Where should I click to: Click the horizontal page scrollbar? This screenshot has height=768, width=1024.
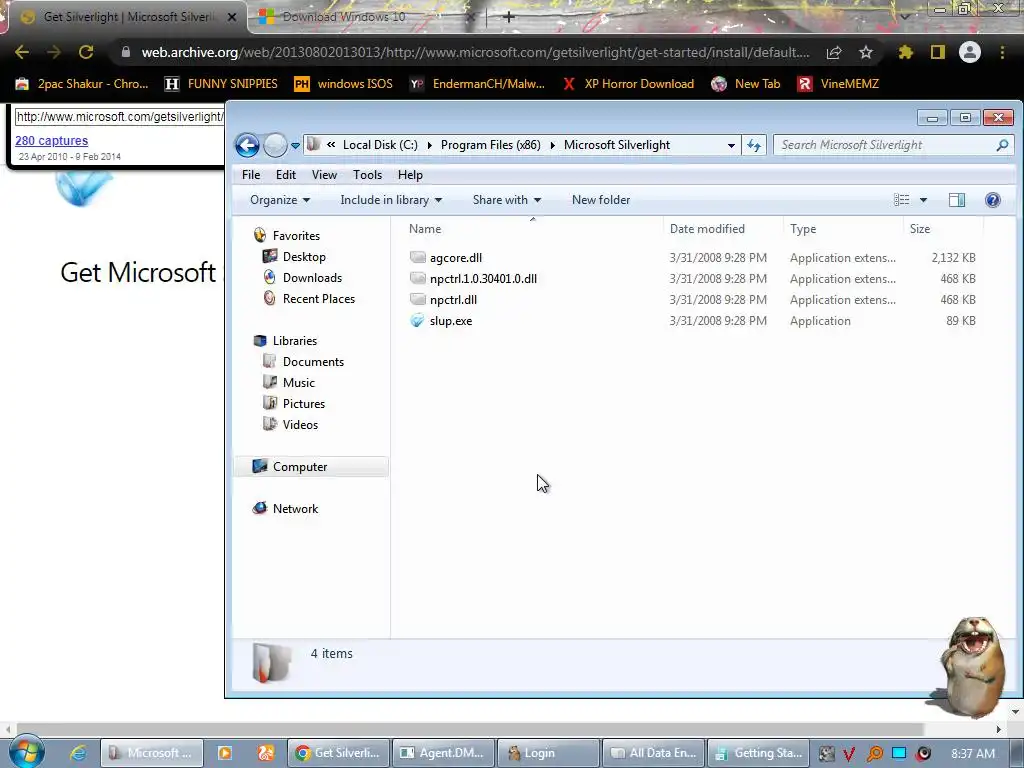(470, 729)
